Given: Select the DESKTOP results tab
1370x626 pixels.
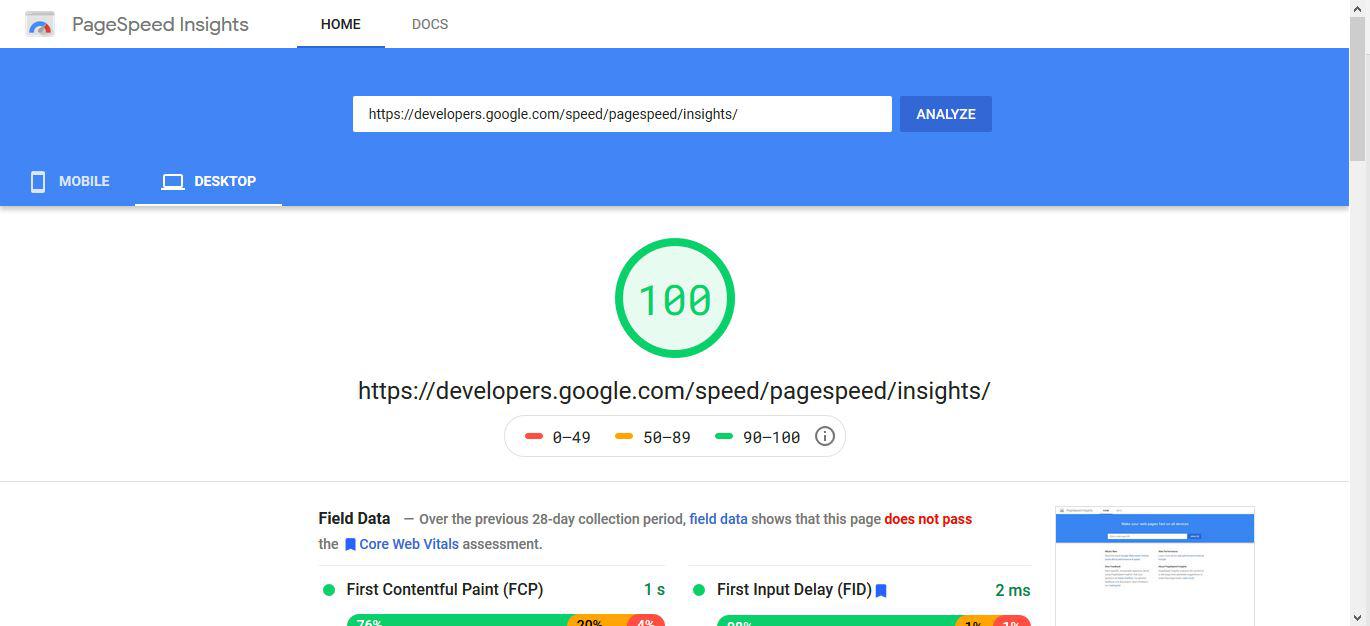Looking at the screenshot, I should pos(208,181).
